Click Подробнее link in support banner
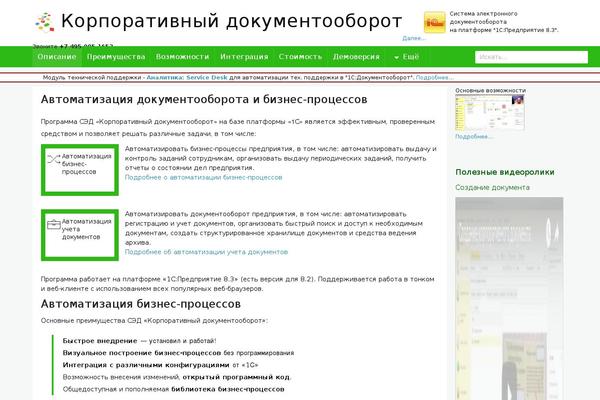Image resolution: width=600 pixels, height=400 pixels. click(x=435, y=77)
